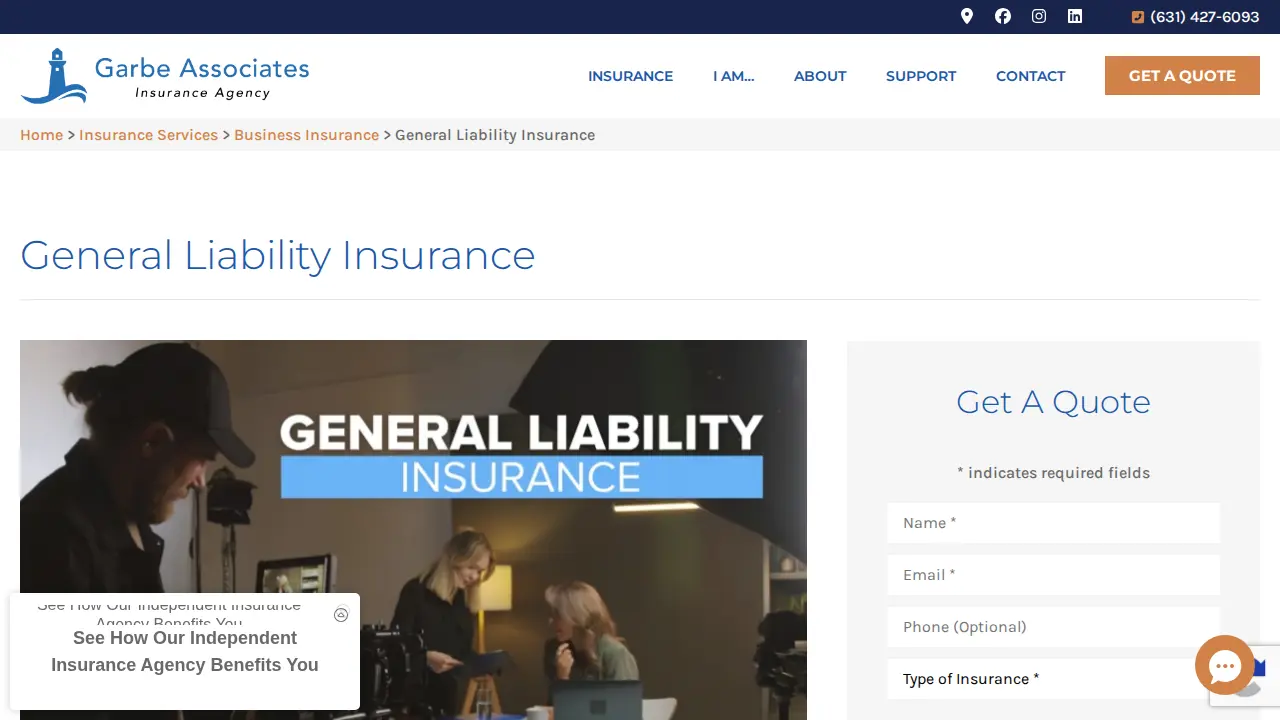Minimize the independent agency popup

coord(341,615)
